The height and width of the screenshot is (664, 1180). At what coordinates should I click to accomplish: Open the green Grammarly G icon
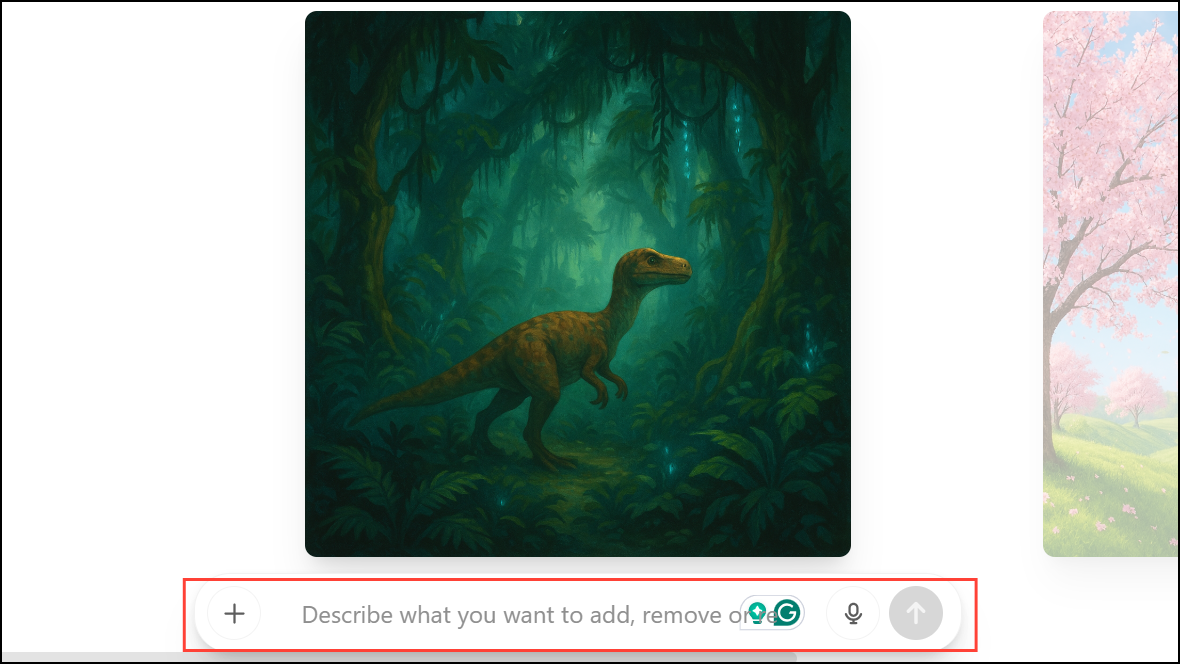[787, 613]
